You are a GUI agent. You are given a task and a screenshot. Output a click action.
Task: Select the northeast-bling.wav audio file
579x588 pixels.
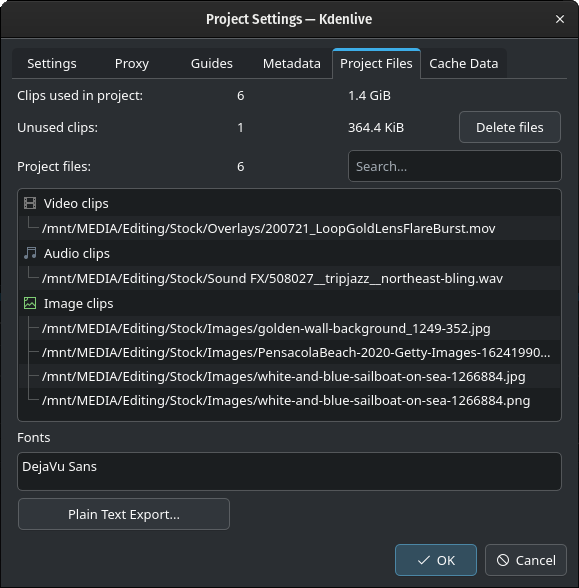click(x=272, y=278)
